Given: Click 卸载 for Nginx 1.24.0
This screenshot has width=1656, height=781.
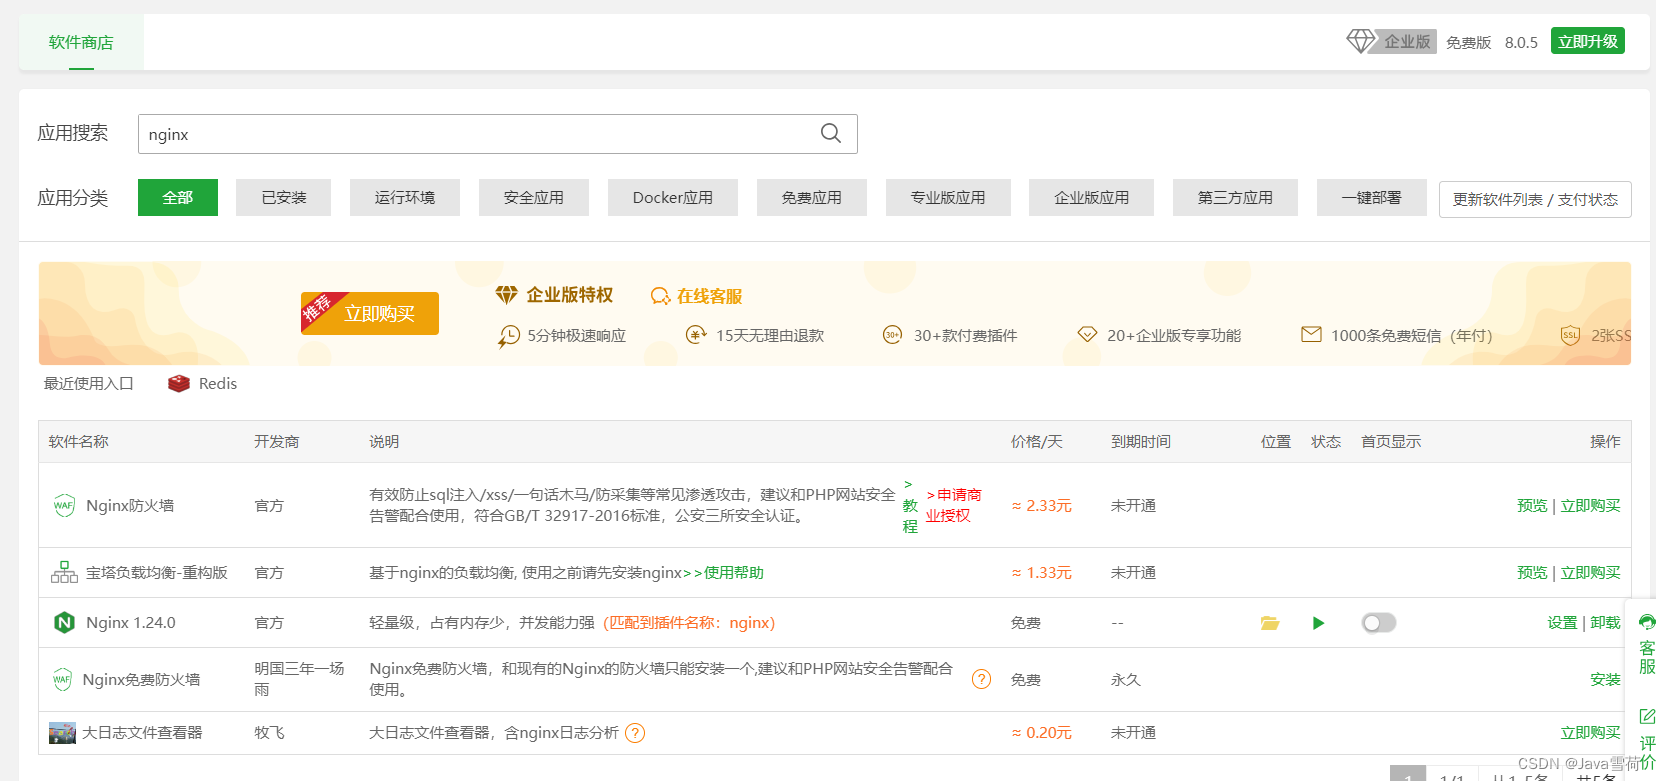Looking at the screenshot, I should 1605,622.
